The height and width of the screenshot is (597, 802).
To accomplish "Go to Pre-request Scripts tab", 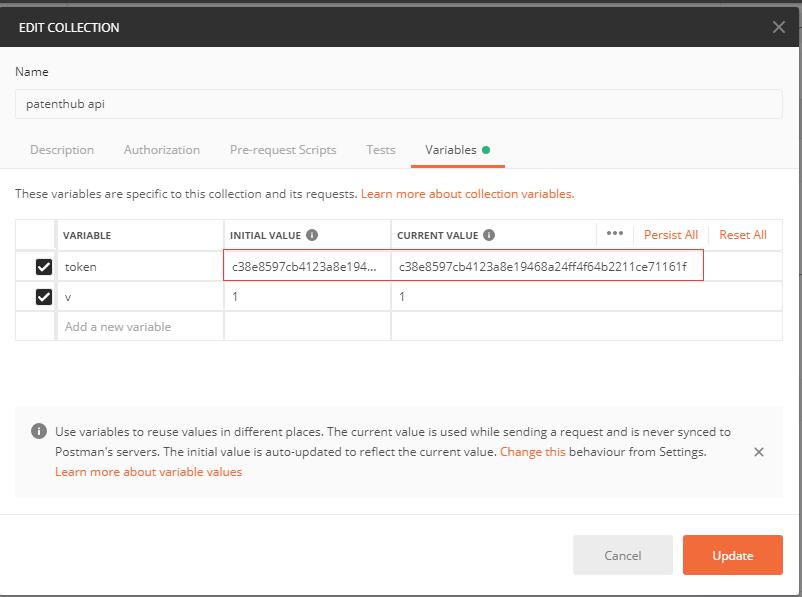I will (x=283, y=150).
